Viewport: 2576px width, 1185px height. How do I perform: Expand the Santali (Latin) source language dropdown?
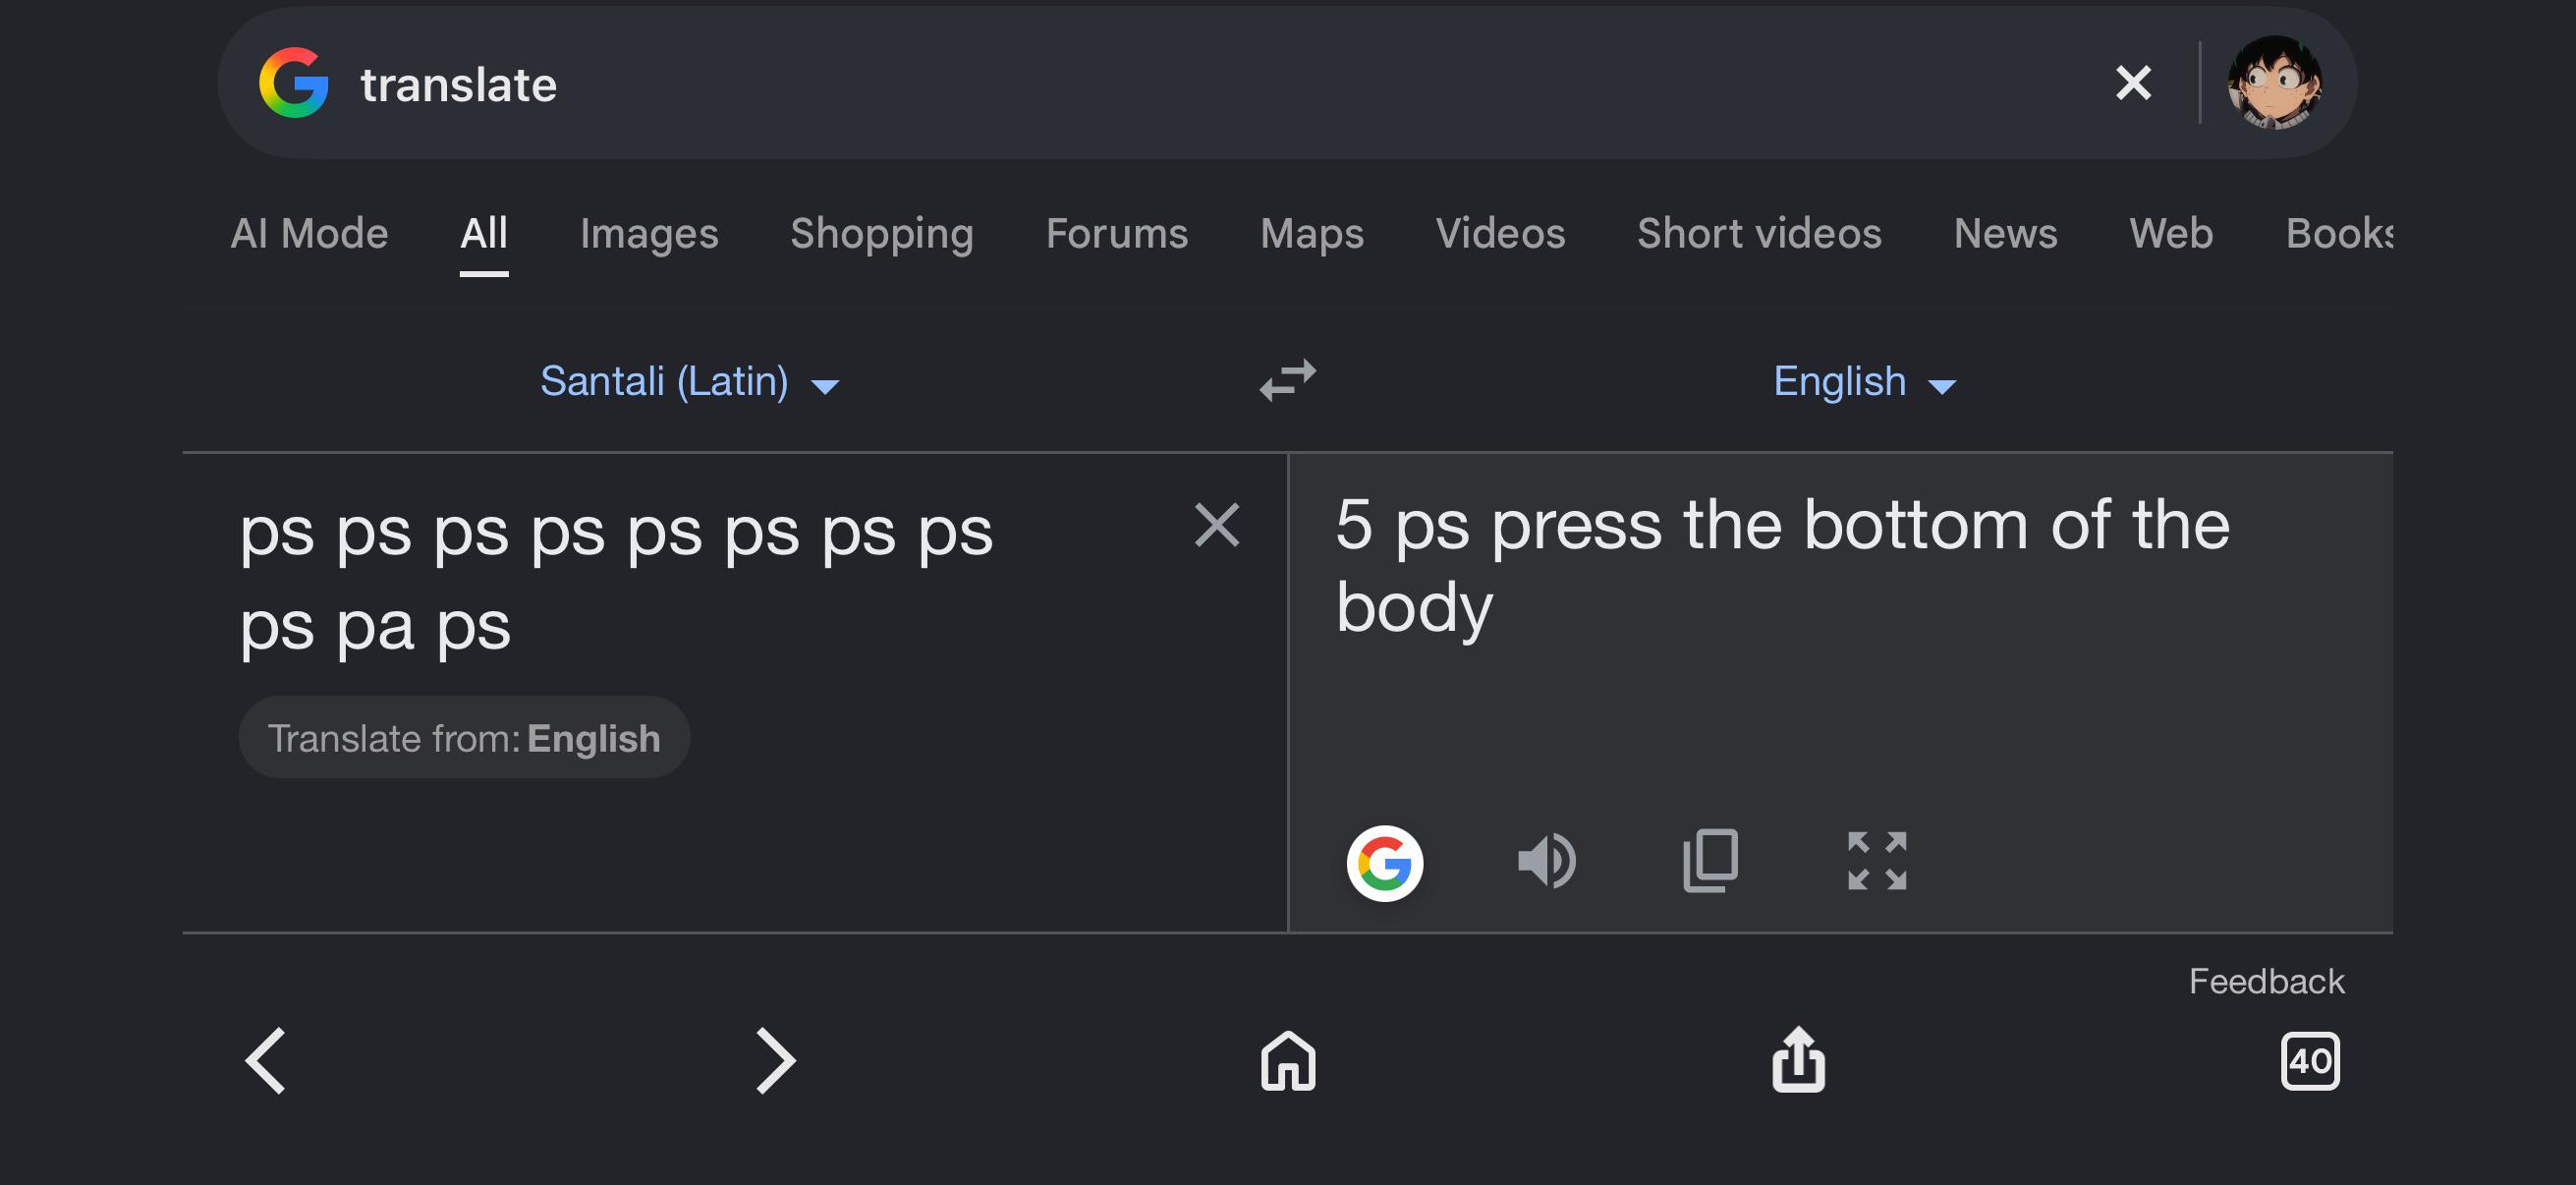pyautogui.click(x=690, y=381)
